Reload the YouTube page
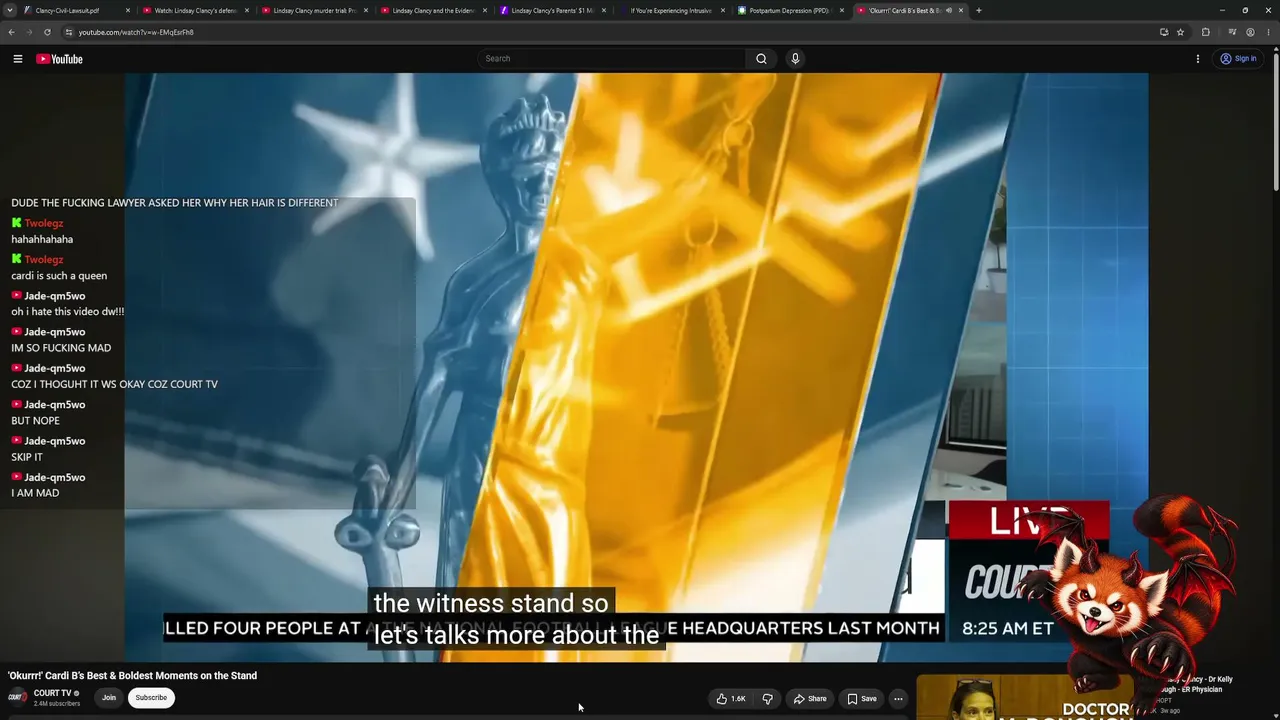Image resolution: width=1280 pixels, height=720 pixels. [x=47, y=32]
